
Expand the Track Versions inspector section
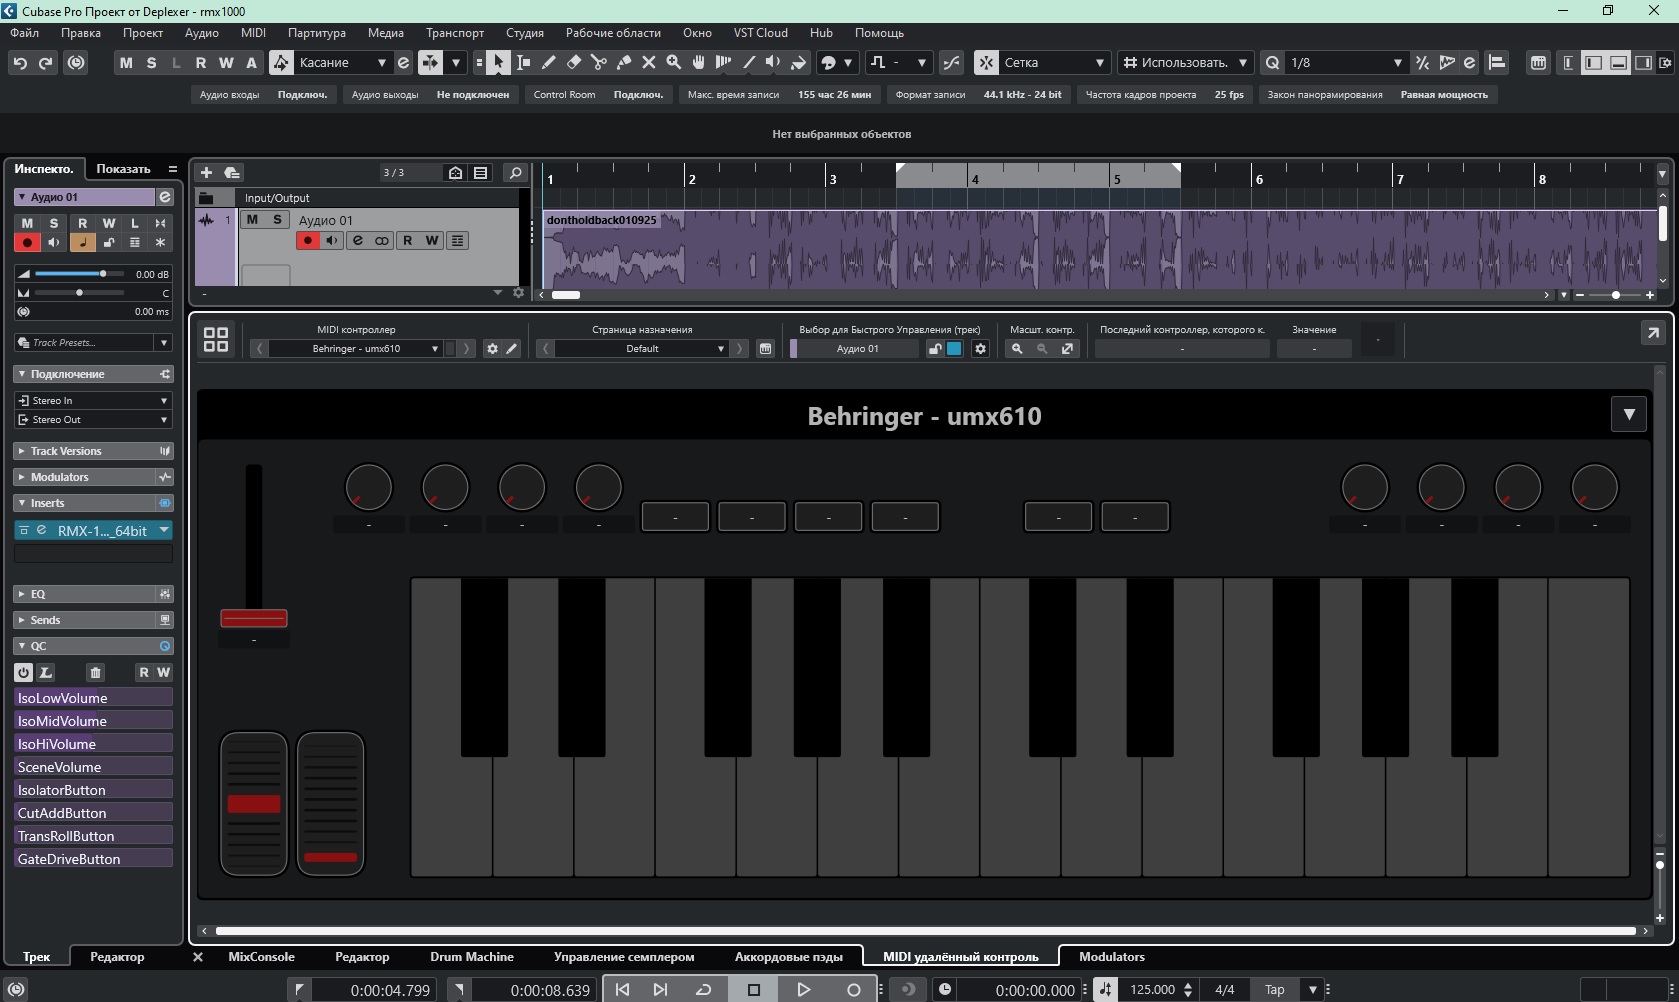[93, 451]
